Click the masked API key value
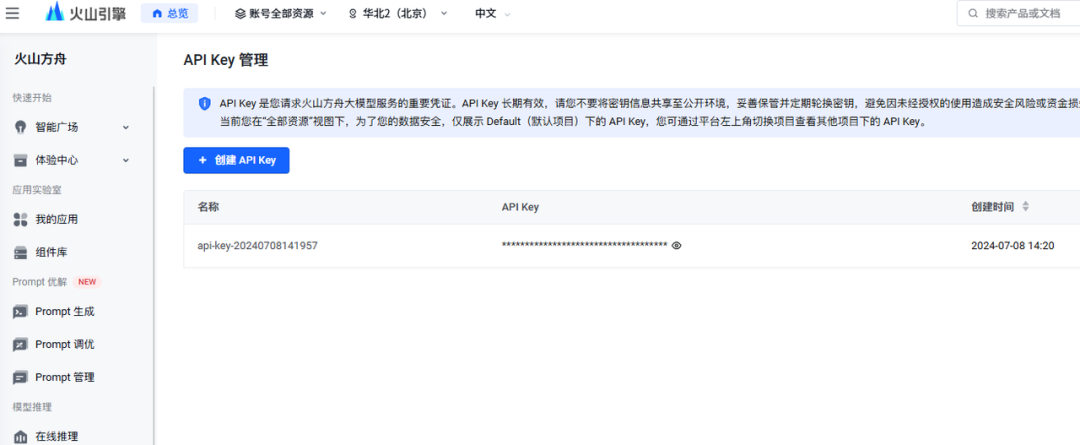The image size is (1080, 445). click(x=584, y=245)
